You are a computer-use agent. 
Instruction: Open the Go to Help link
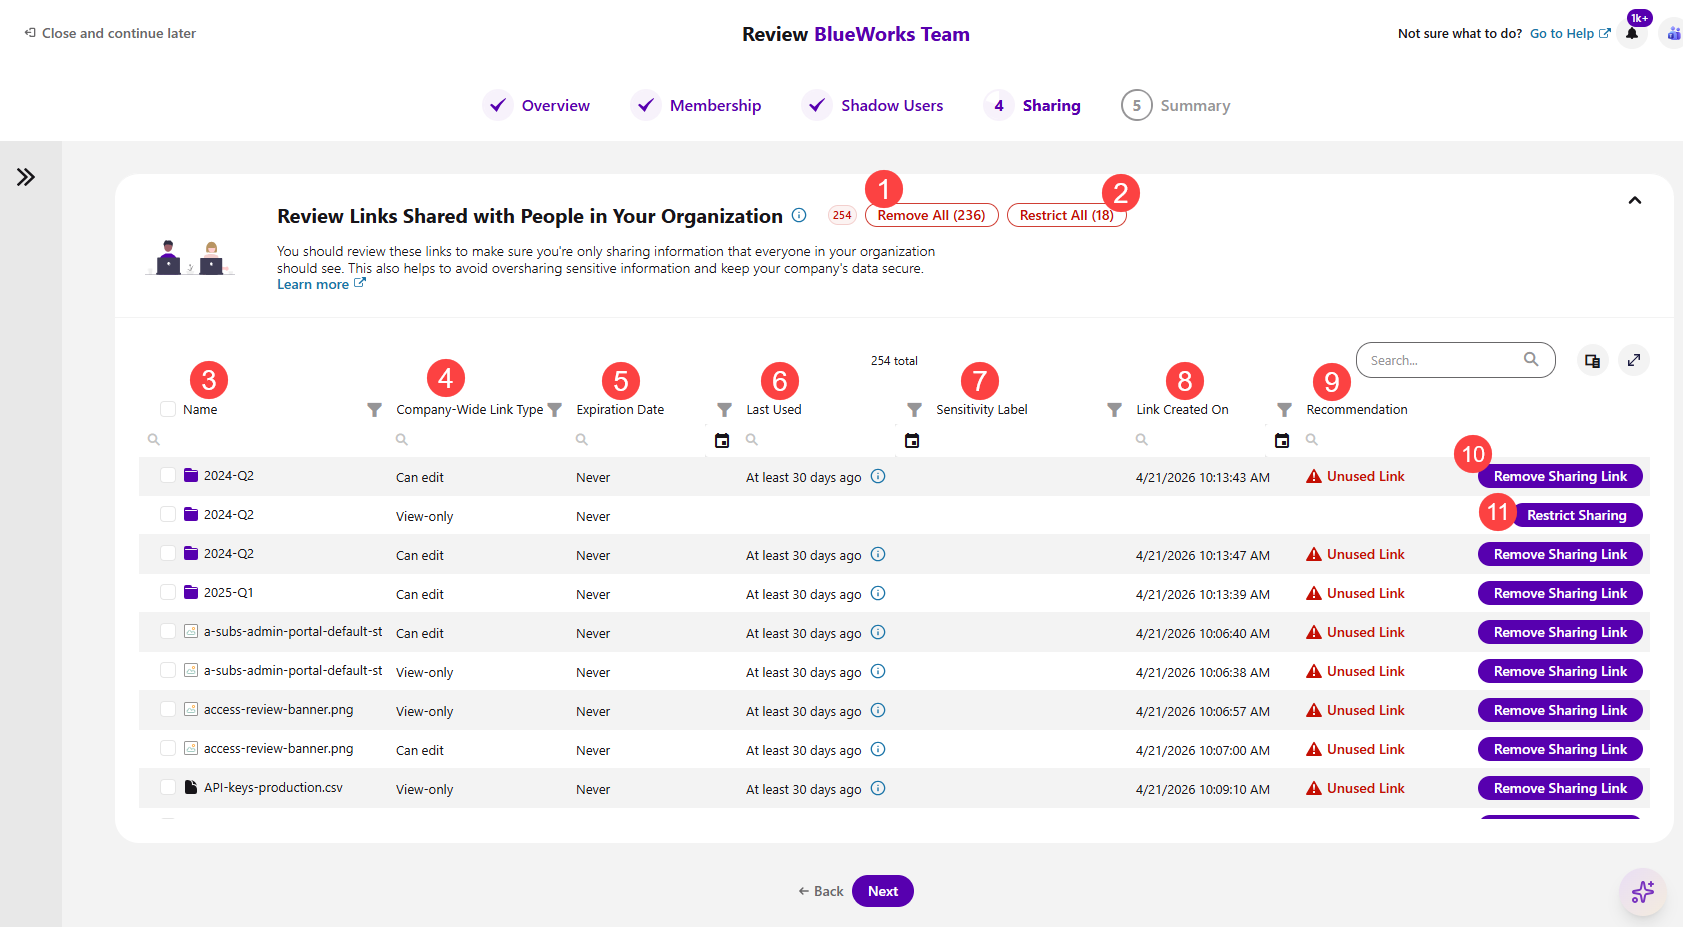(1570, 33)
